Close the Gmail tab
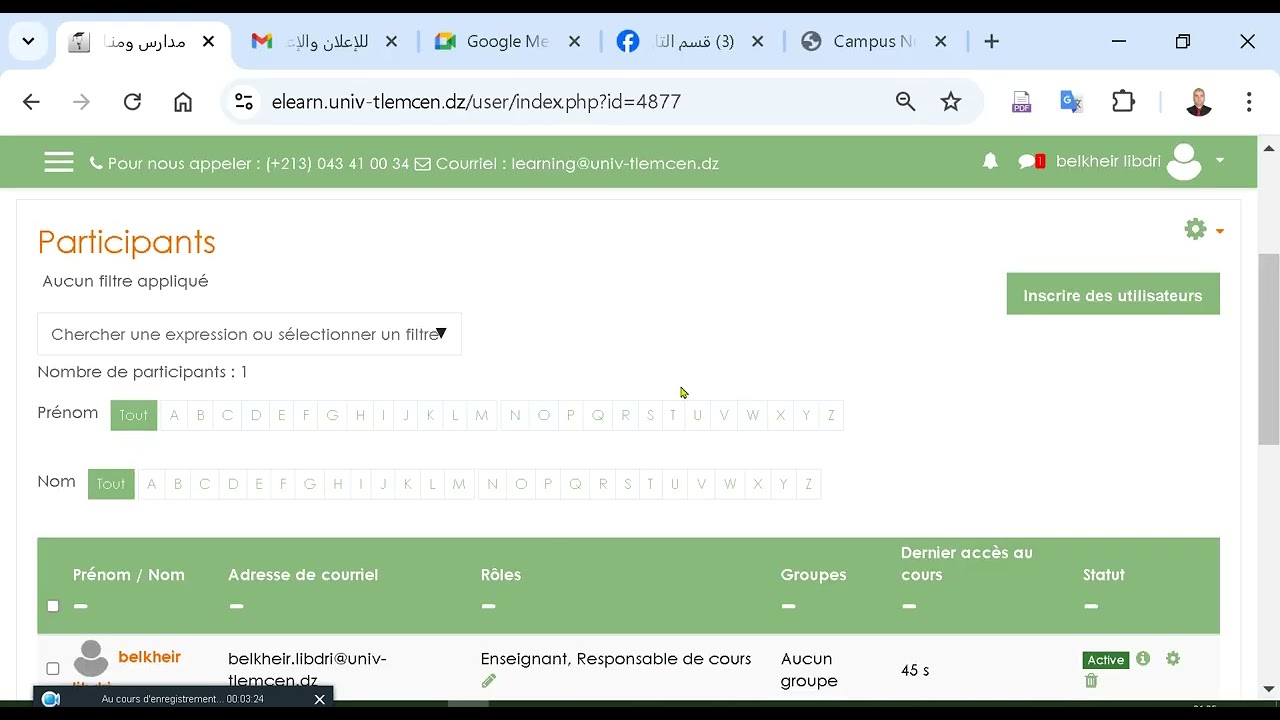1280x720 pixels. tap(391, 41)
